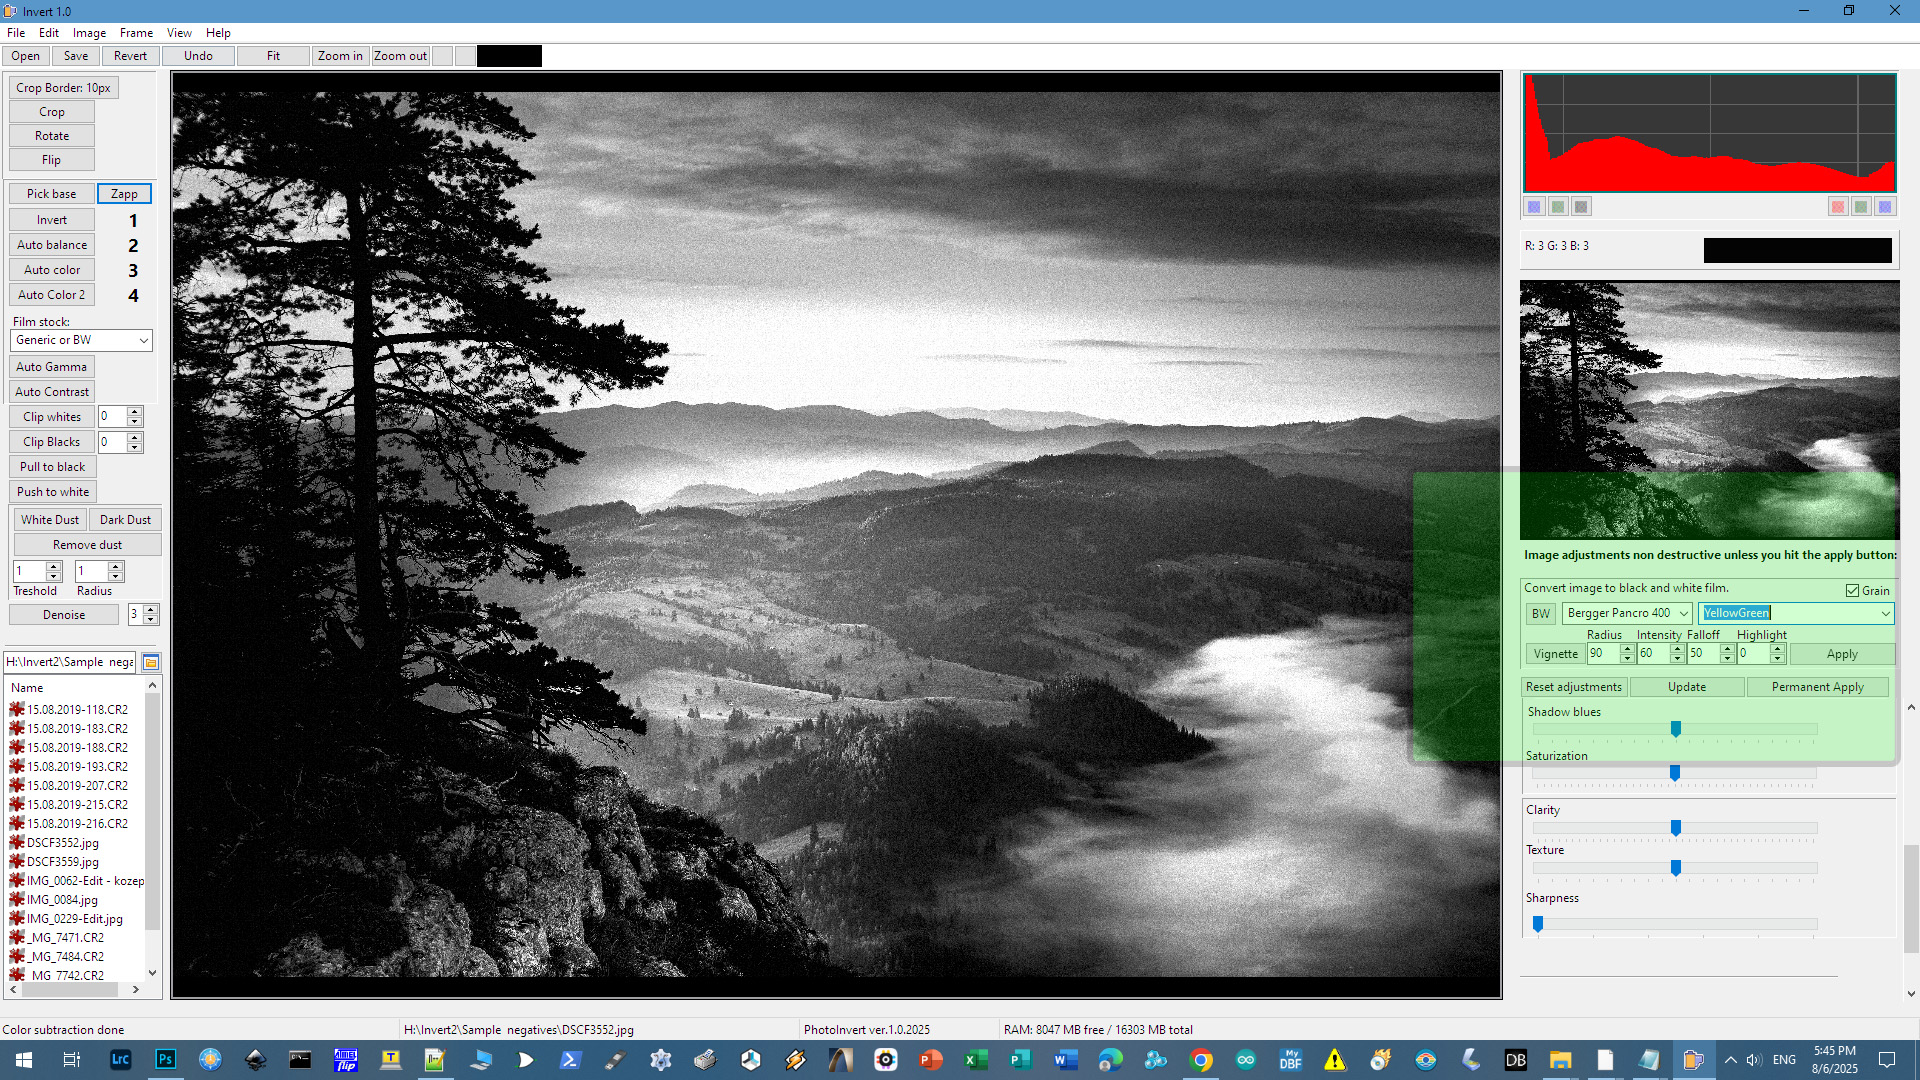Open Task View on taskbar
Viewport: 1920px width, 1080px height.
click(71, 1060)
